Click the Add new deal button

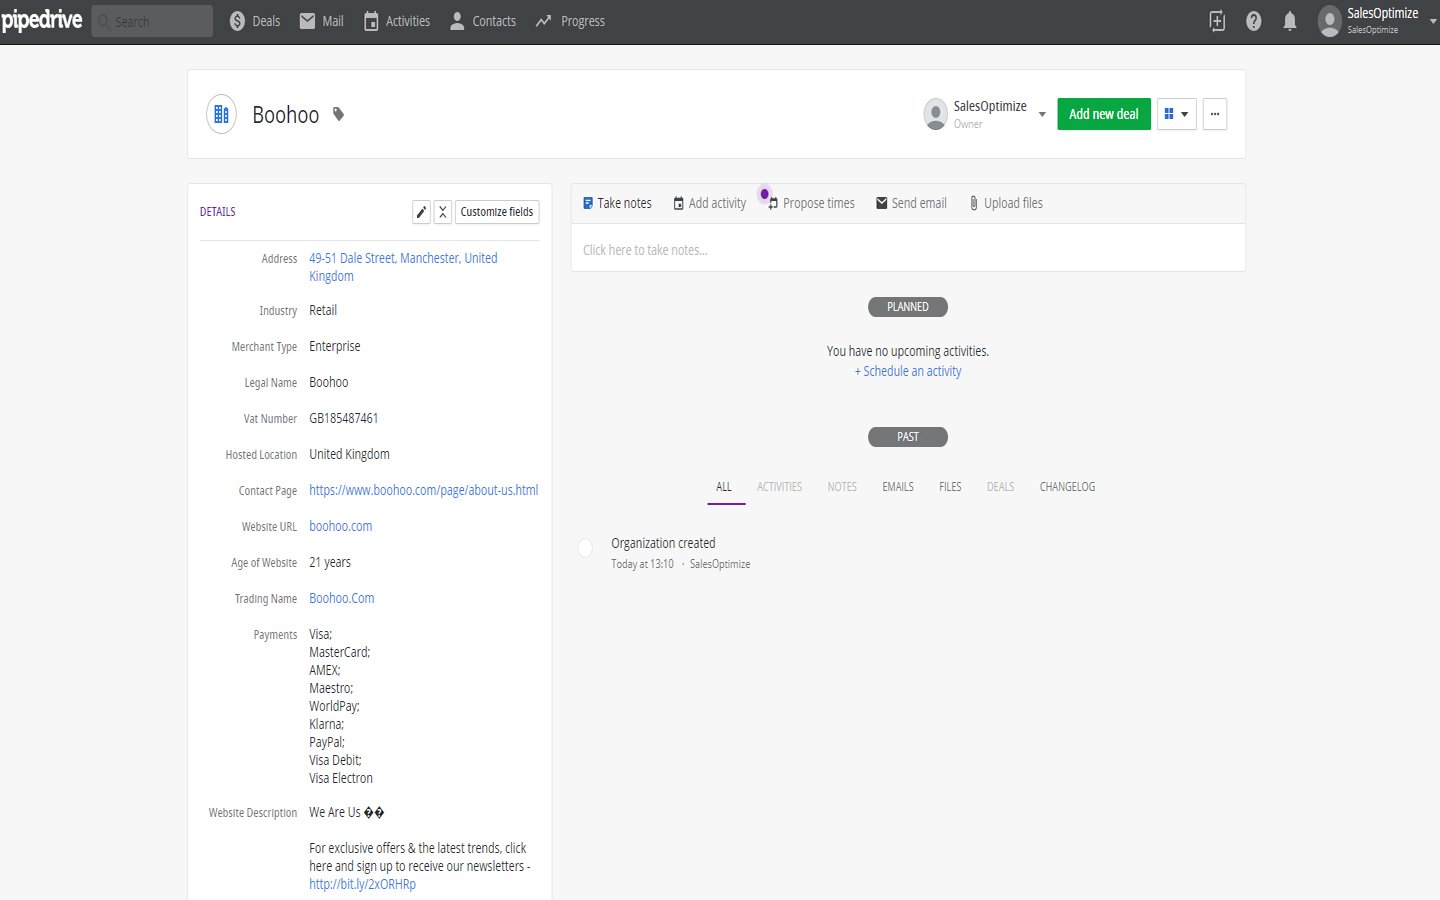click(1104, 114)
